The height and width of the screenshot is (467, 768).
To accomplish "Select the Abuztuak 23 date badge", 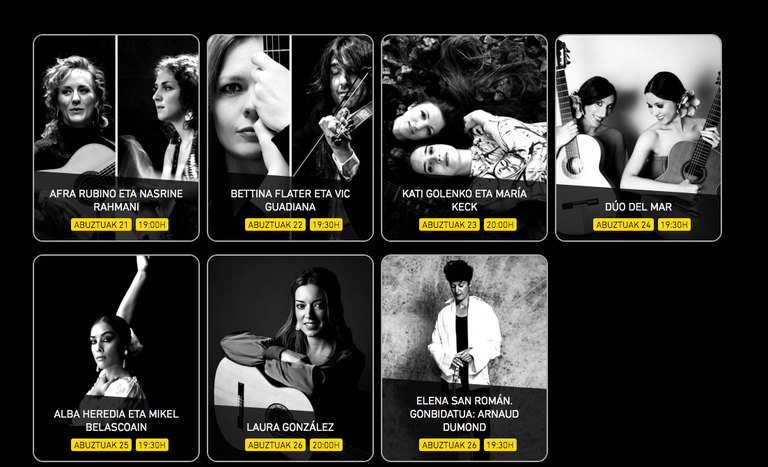I will (x=449, y=224).
